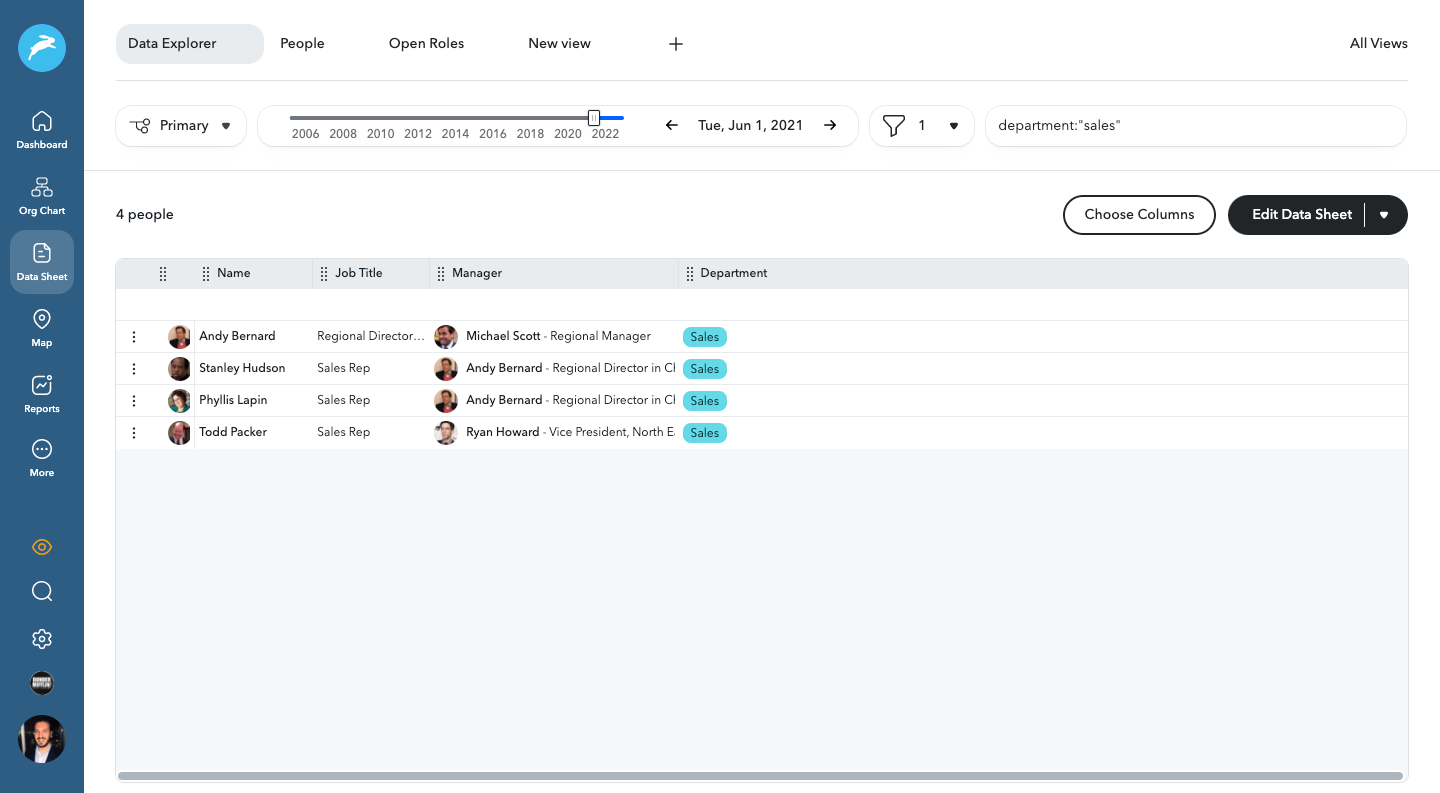Image resolution: width=1440 pixels, height=793 pixels.
Task: Open Reports in the sidebar
Action: (x=42, y=393)
